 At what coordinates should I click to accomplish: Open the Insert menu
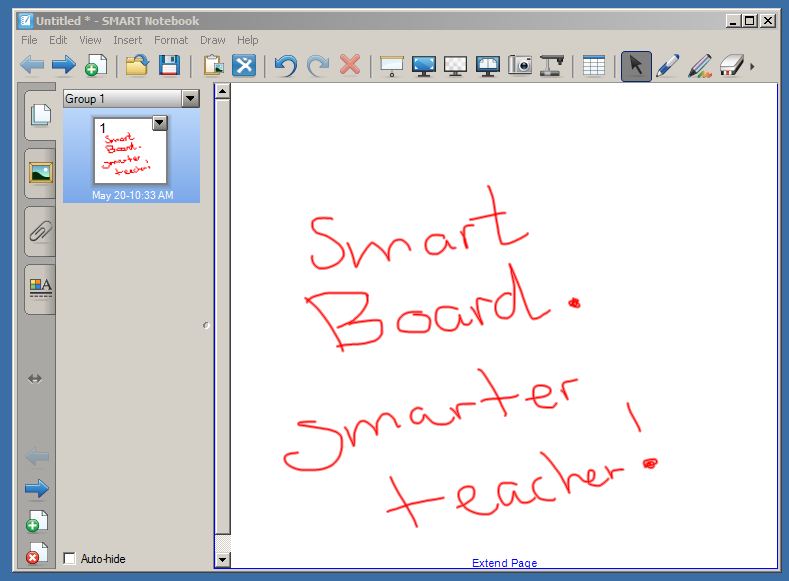(127, 40)
